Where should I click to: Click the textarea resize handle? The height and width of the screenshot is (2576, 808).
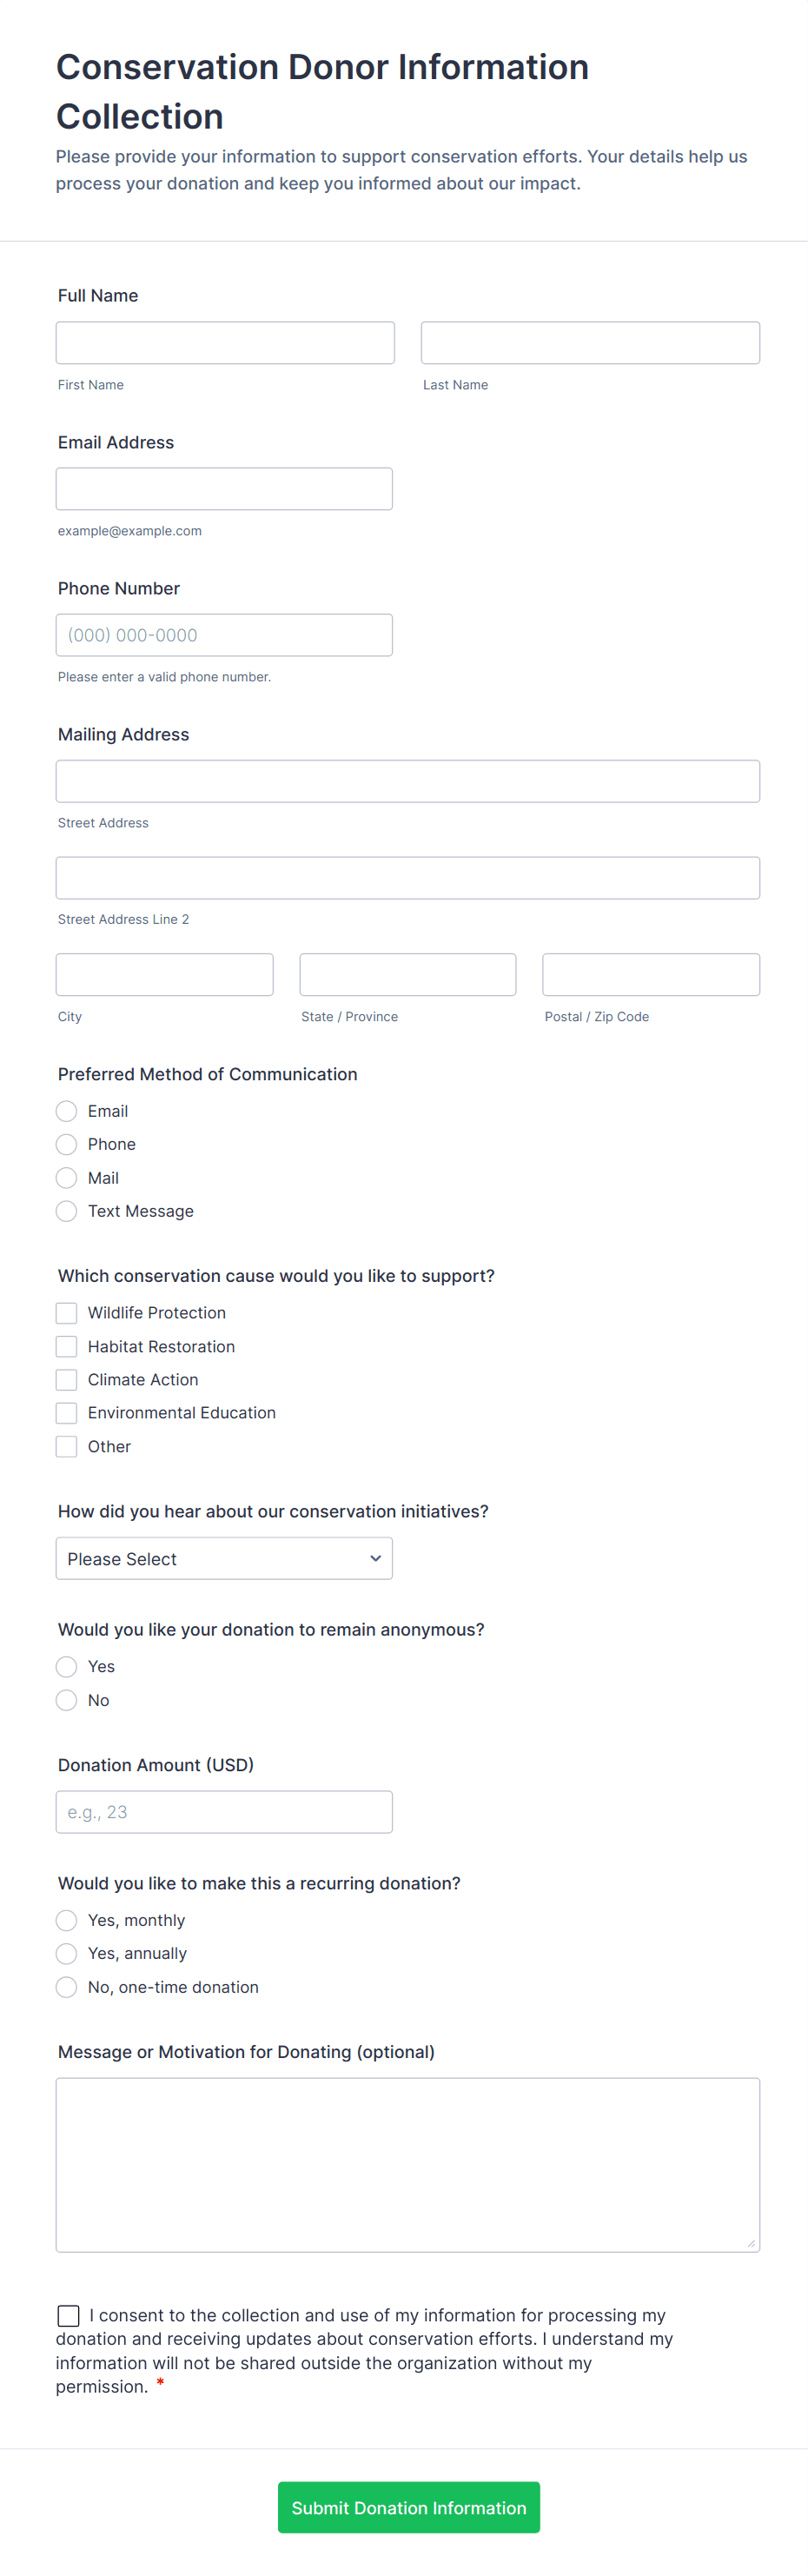point(751,2243)
